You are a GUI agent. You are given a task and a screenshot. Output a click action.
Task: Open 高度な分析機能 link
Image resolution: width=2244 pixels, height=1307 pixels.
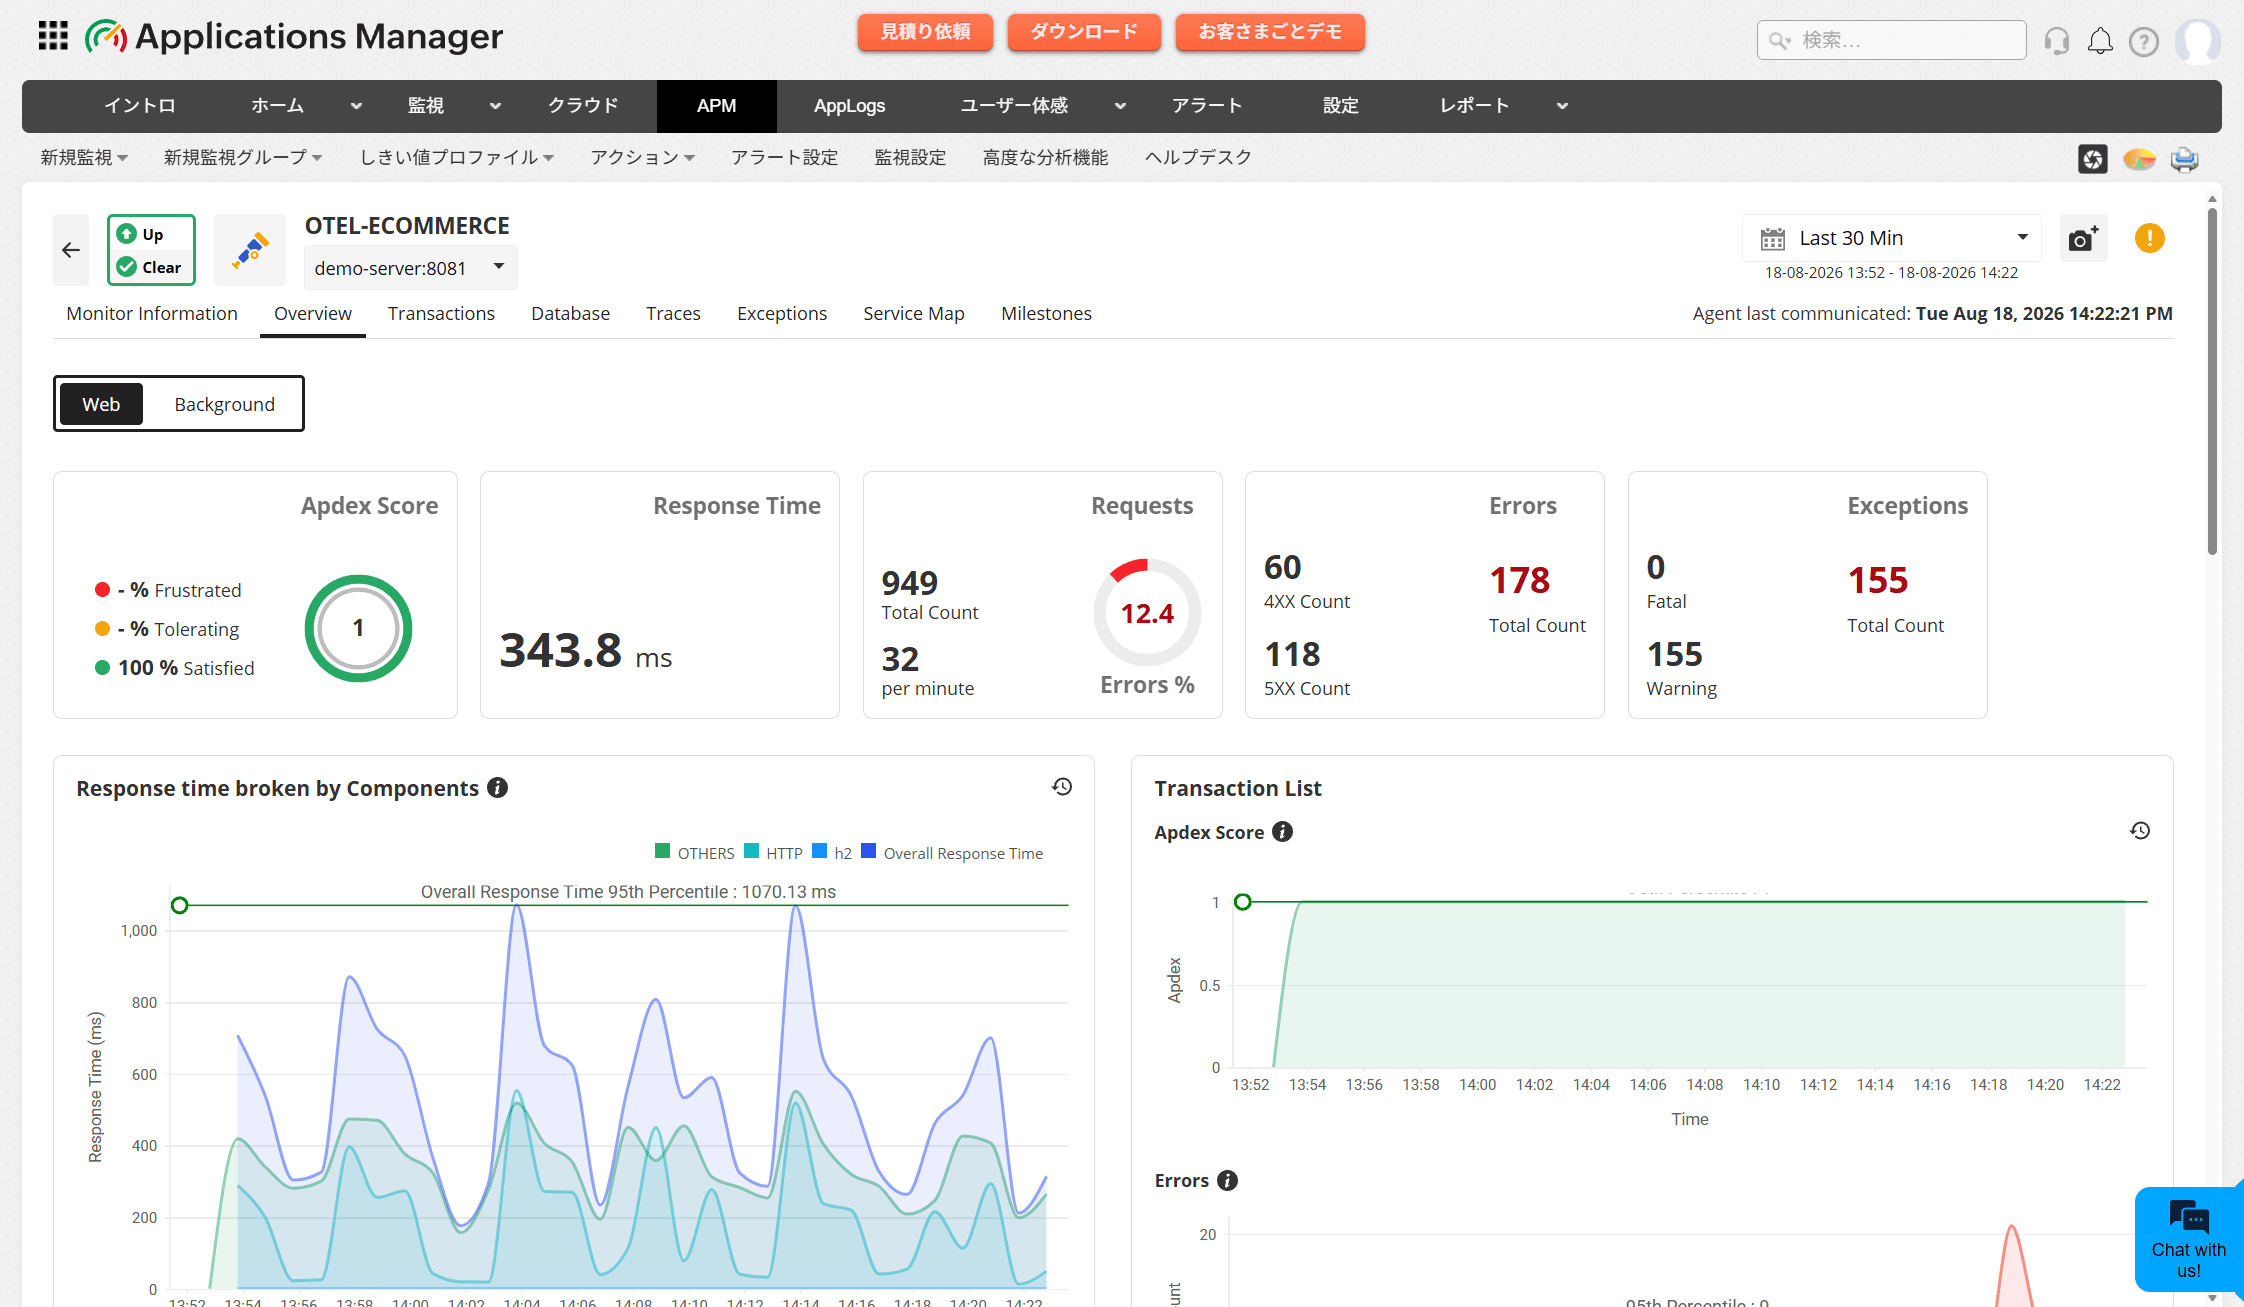(x=1045, y=158)
